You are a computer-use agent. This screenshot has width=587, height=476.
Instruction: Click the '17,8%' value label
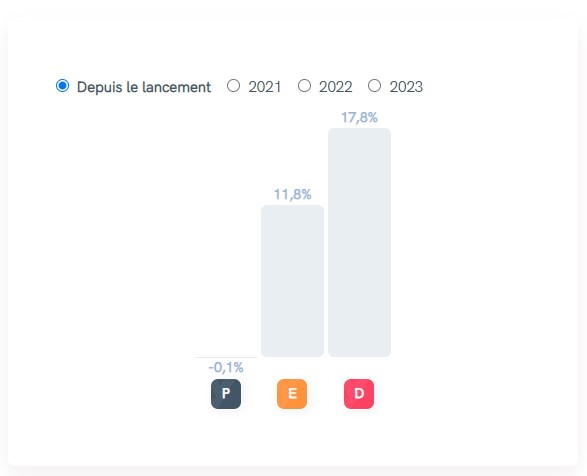pos(359,118)
